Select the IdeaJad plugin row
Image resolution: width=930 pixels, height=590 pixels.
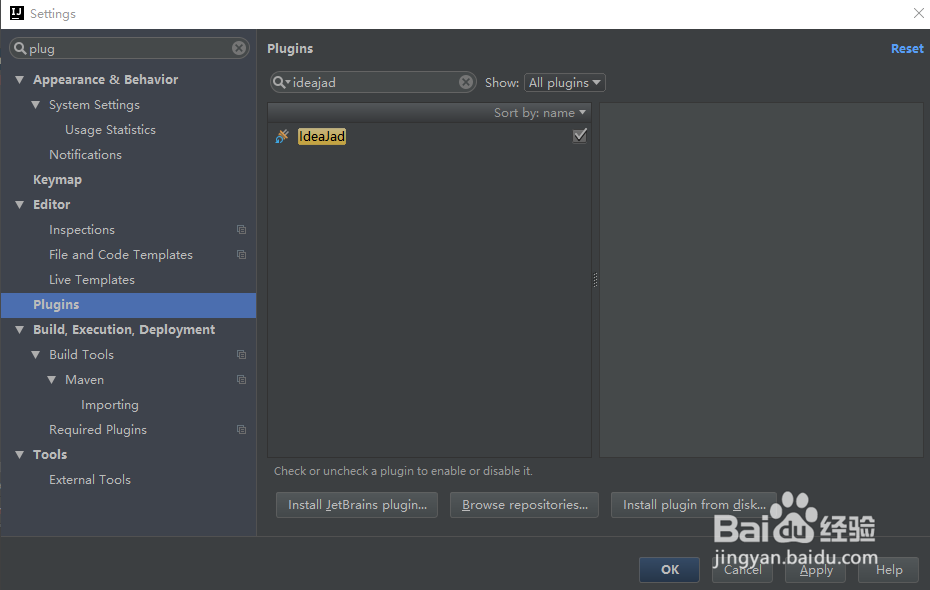tap(429, 136)
